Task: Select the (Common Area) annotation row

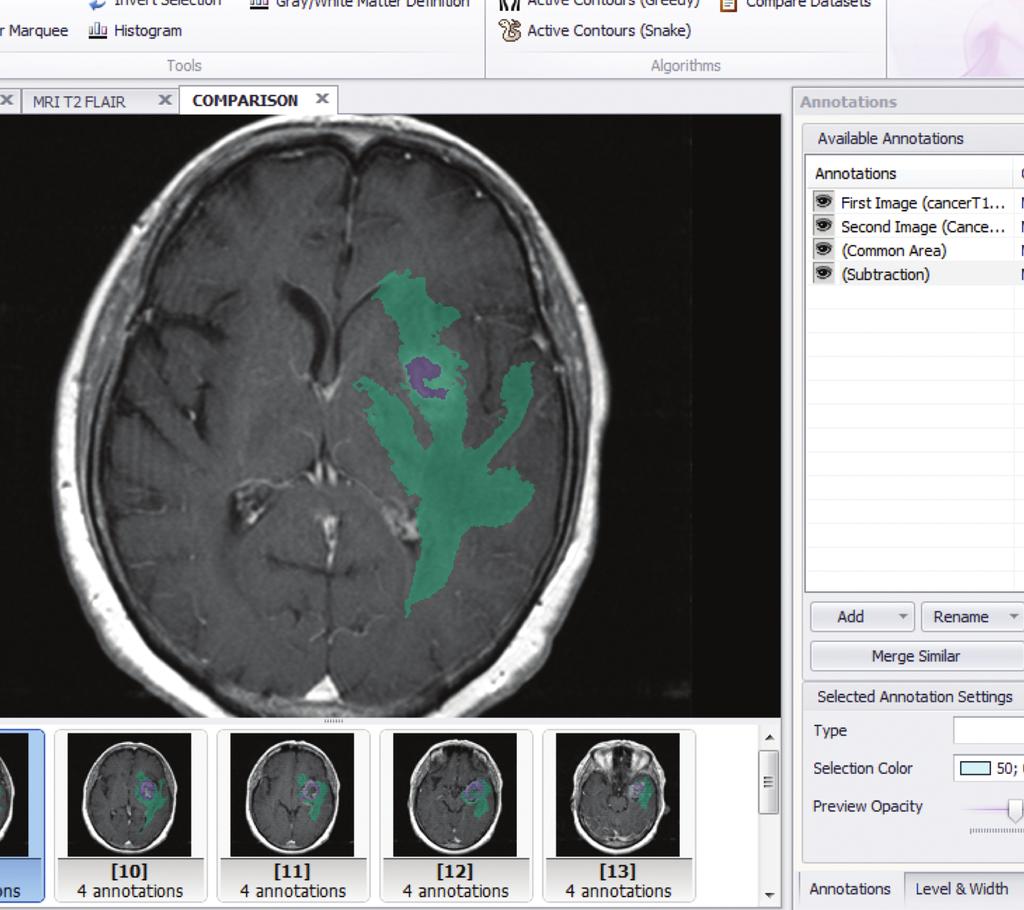Action: tap(915, 250)
